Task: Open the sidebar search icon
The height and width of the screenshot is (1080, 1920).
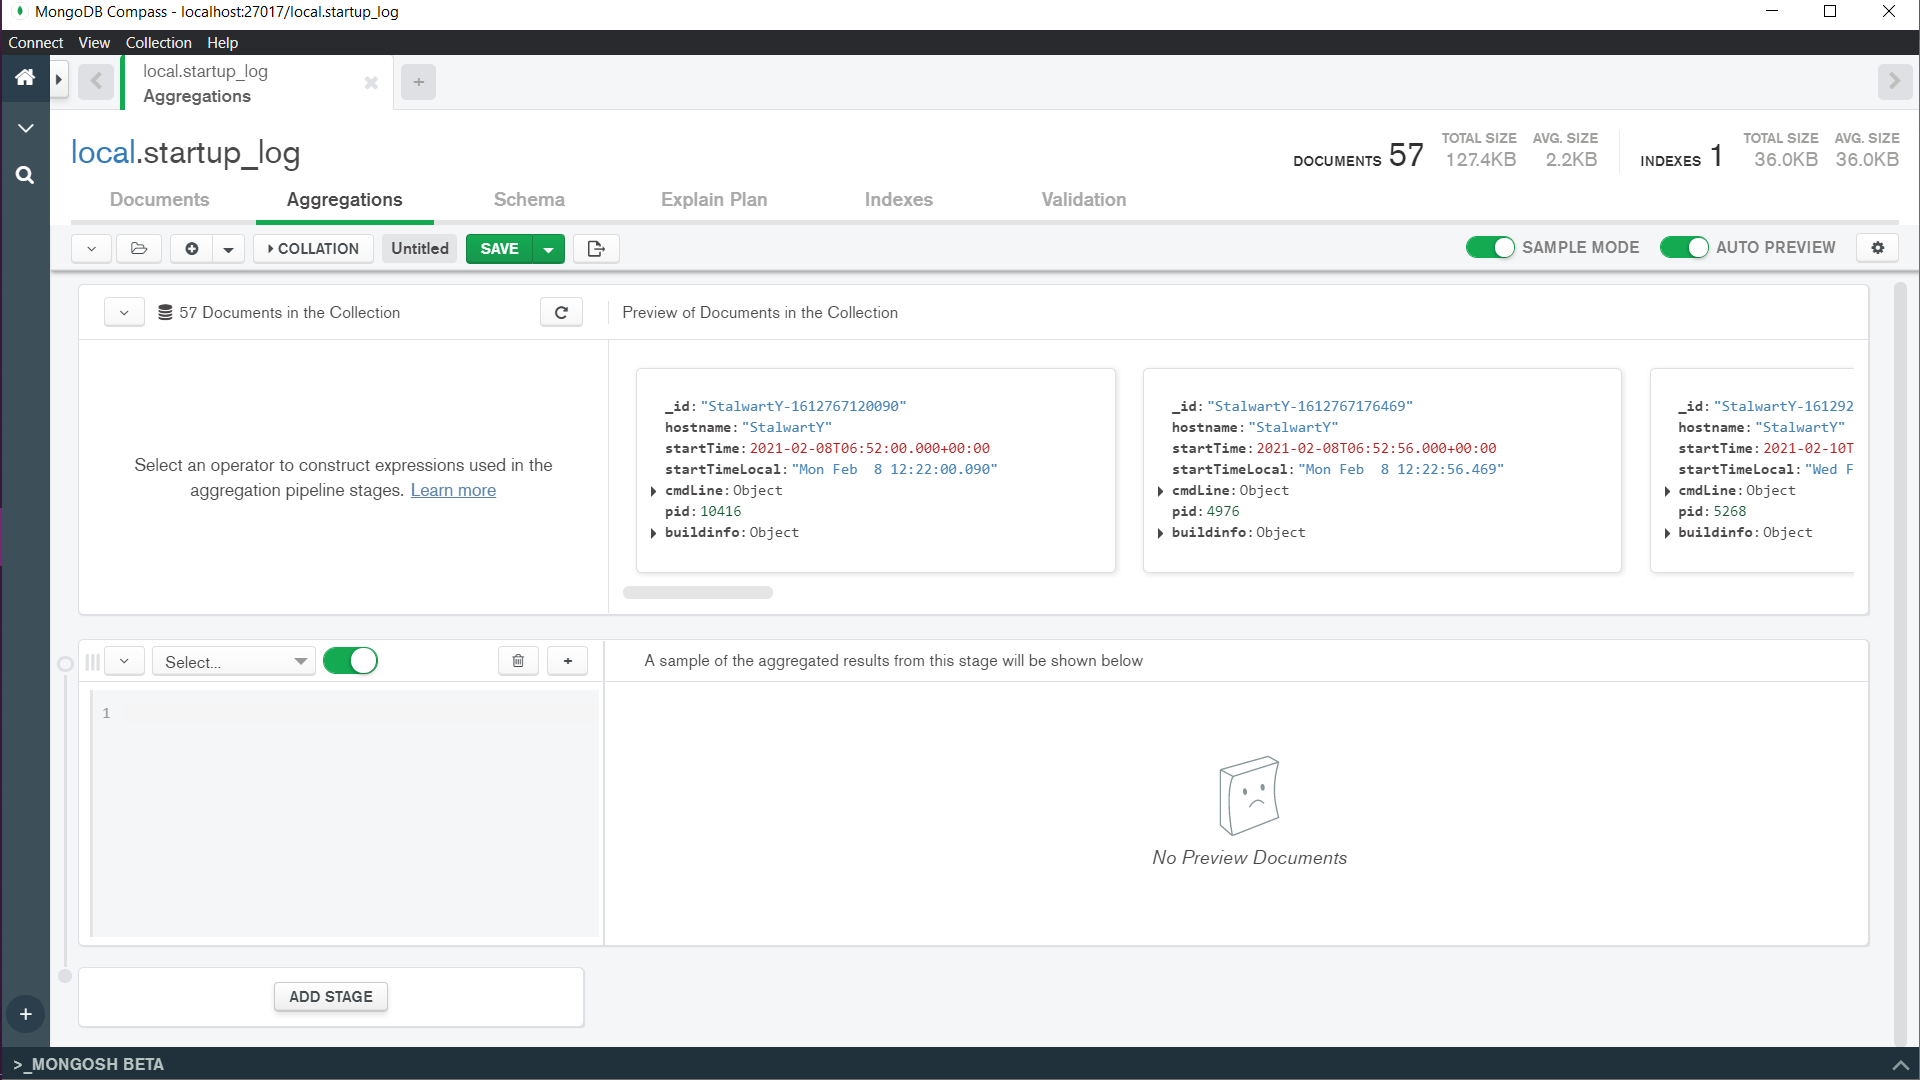Action: coord(25,175)
